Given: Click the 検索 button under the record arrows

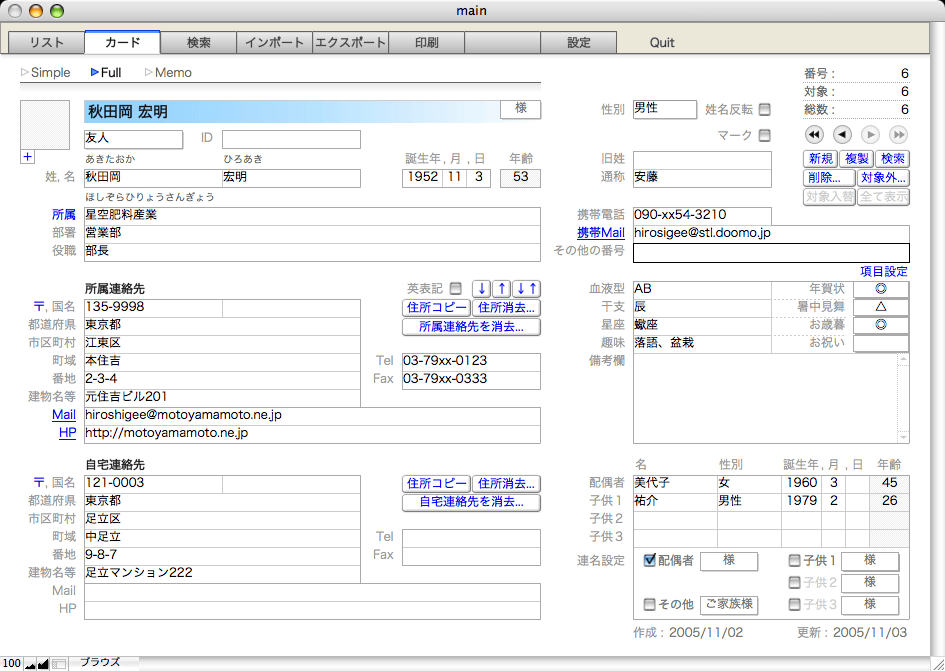Looking at the screenshot, I should (893, 159).
